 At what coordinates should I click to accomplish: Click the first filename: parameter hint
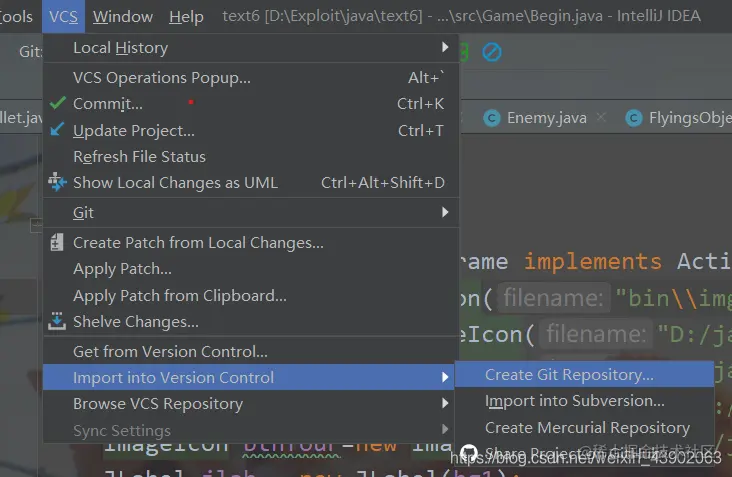(554, 298)
